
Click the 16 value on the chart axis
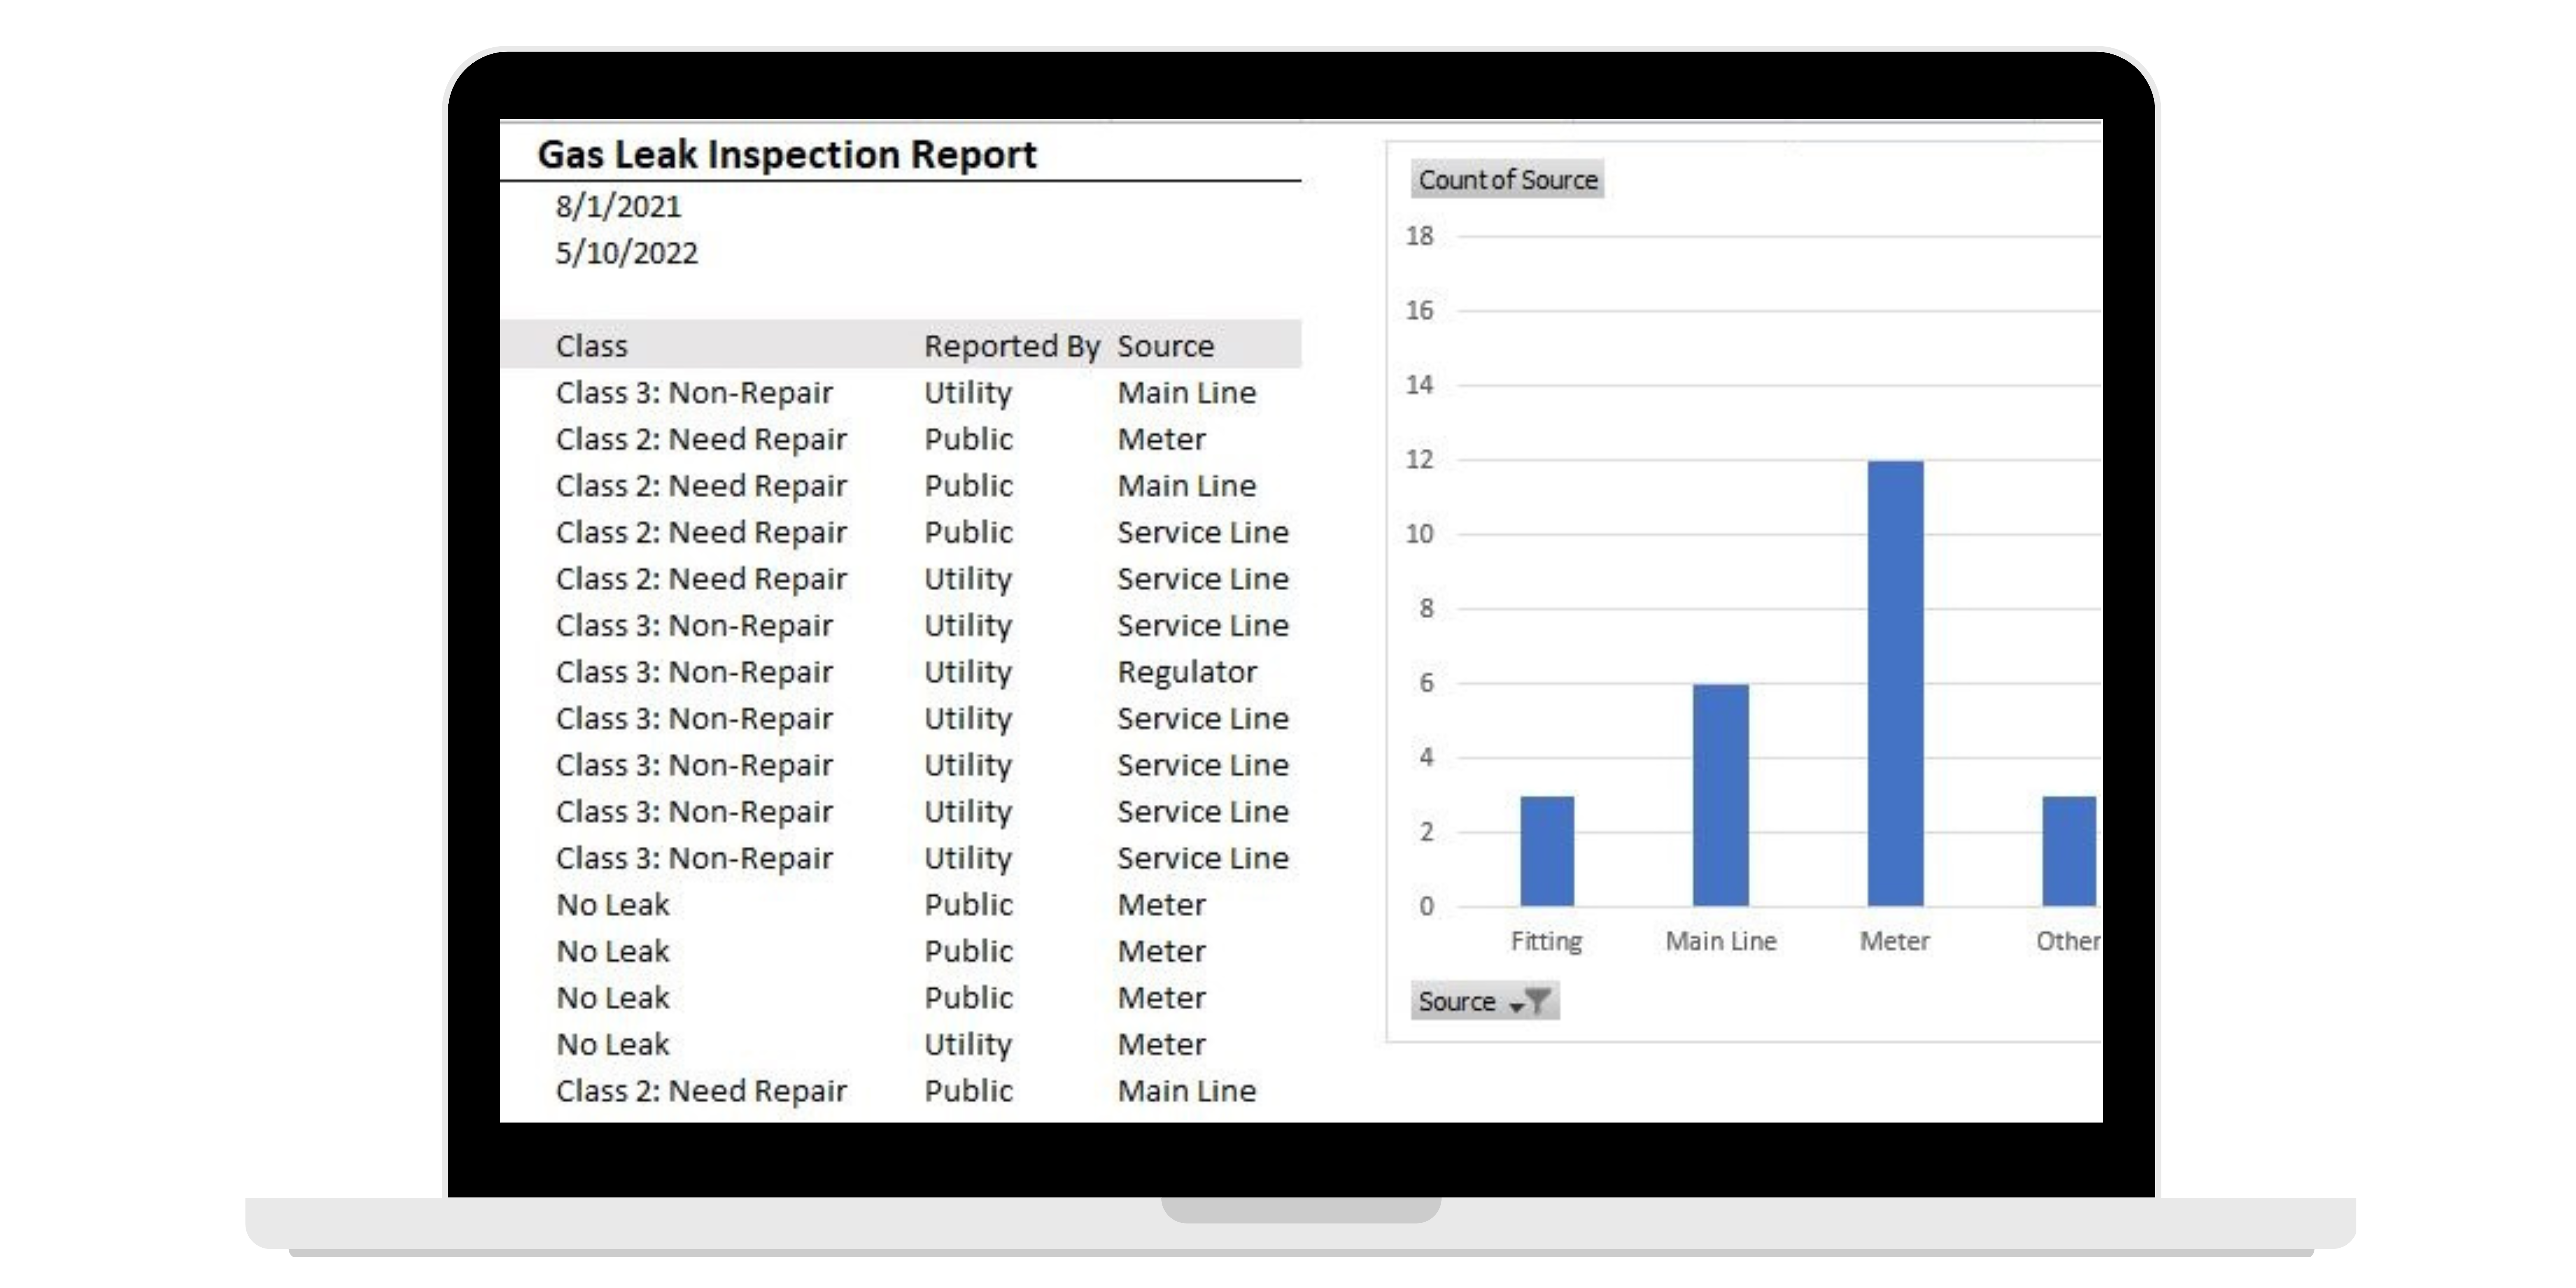[1419, 310]
